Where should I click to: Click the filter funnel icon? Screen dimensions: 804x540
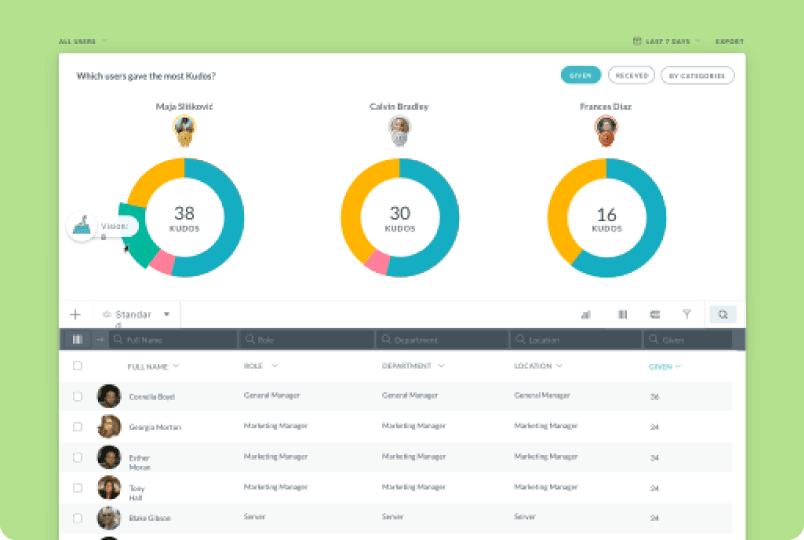point(687,314)
